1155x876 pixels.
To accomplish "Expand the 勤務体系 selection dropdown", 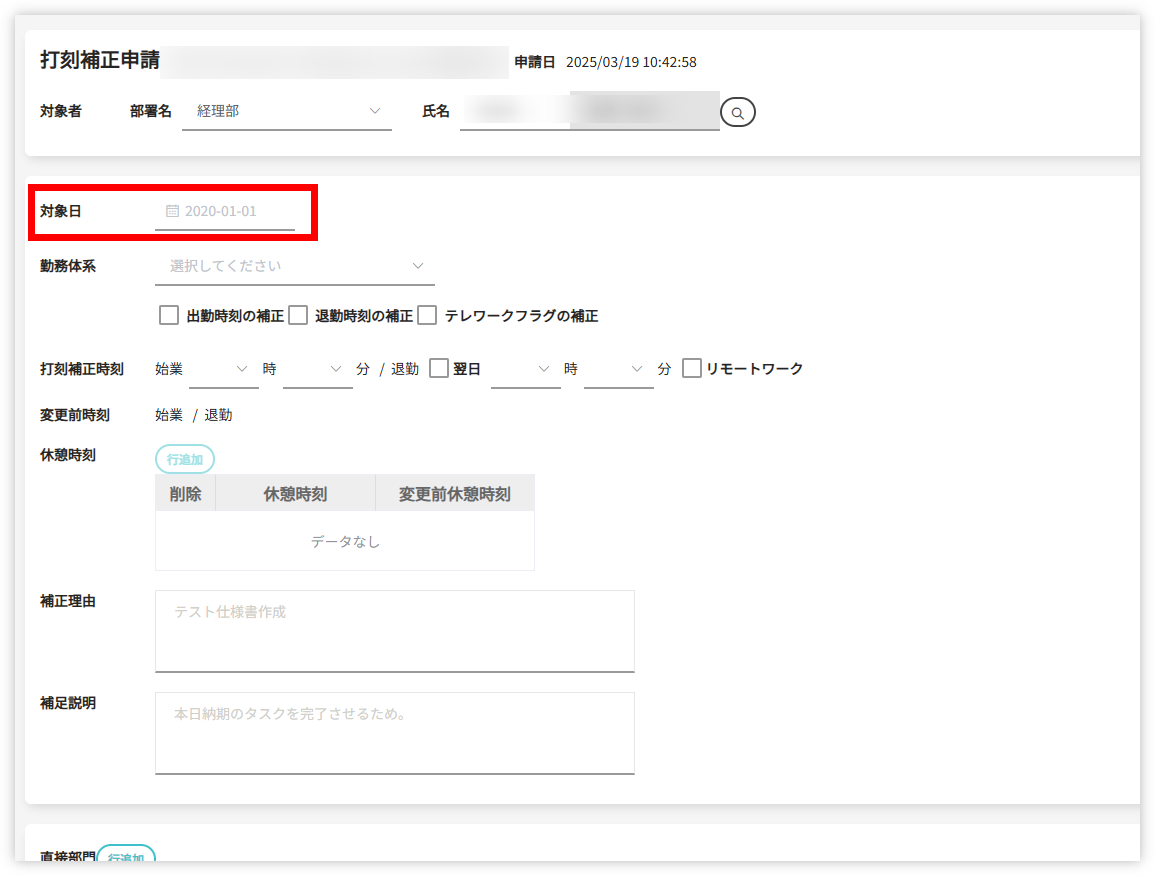I will point(295,266).
